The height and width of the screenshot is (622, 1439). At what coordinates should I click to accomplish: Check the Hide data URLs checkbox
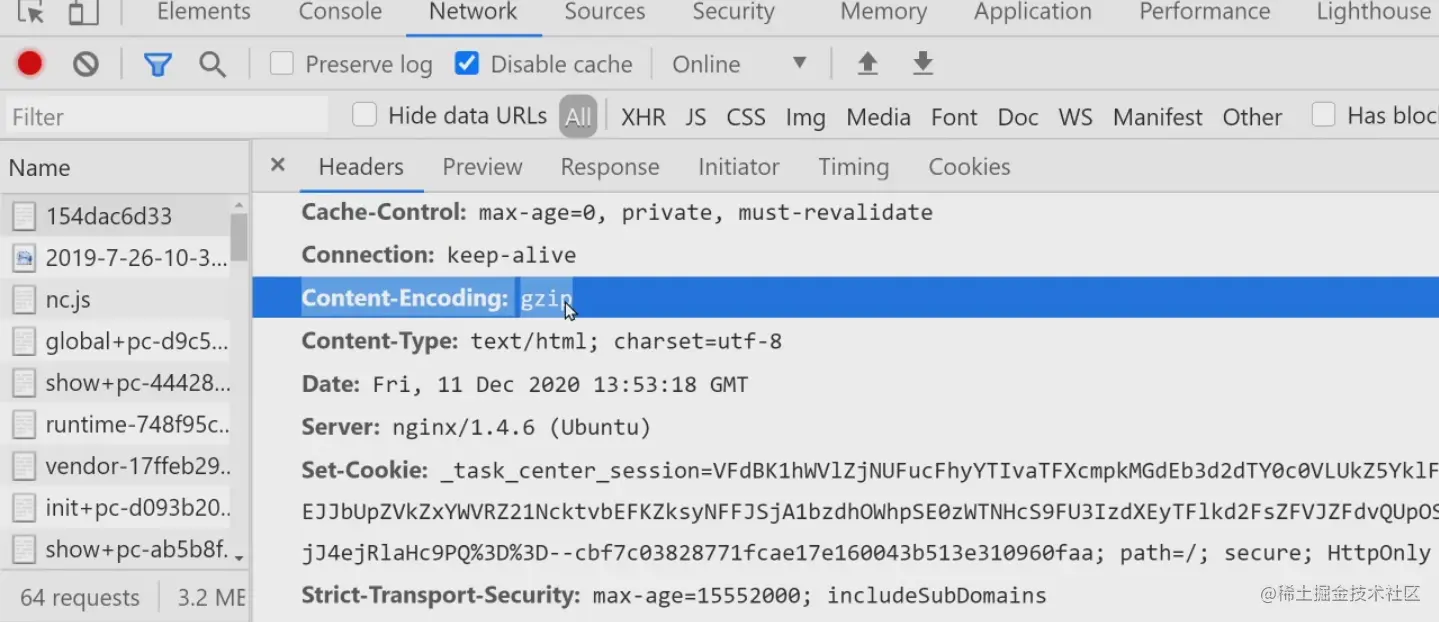coord(365,115)
